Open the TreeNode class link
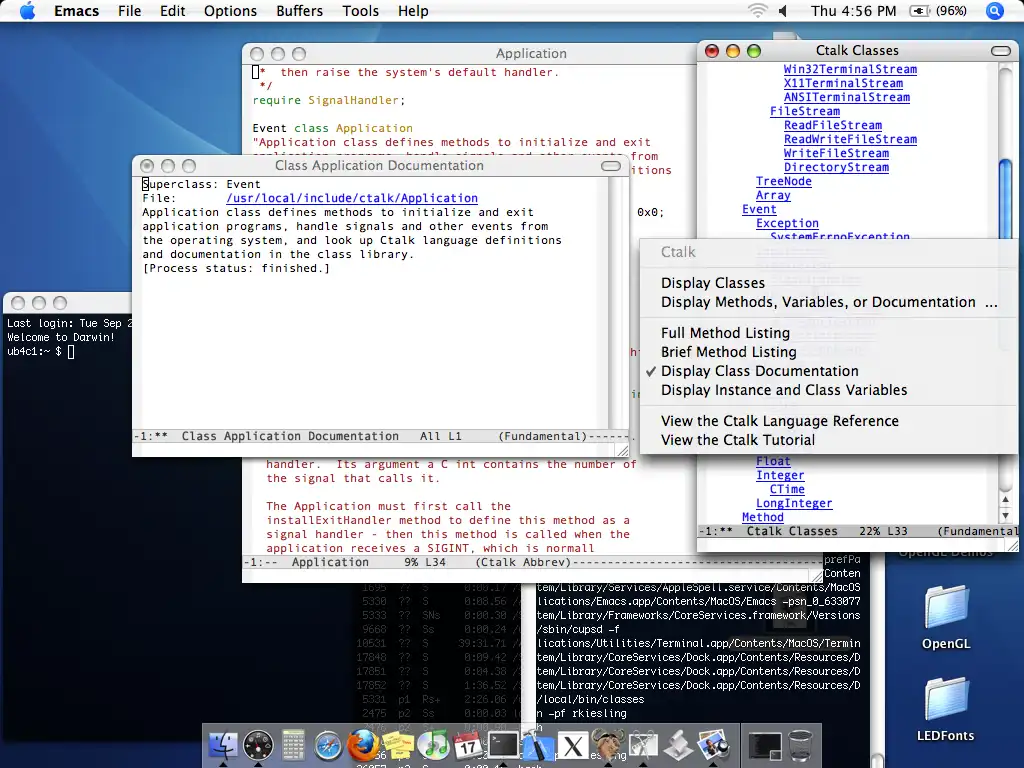 784,182
